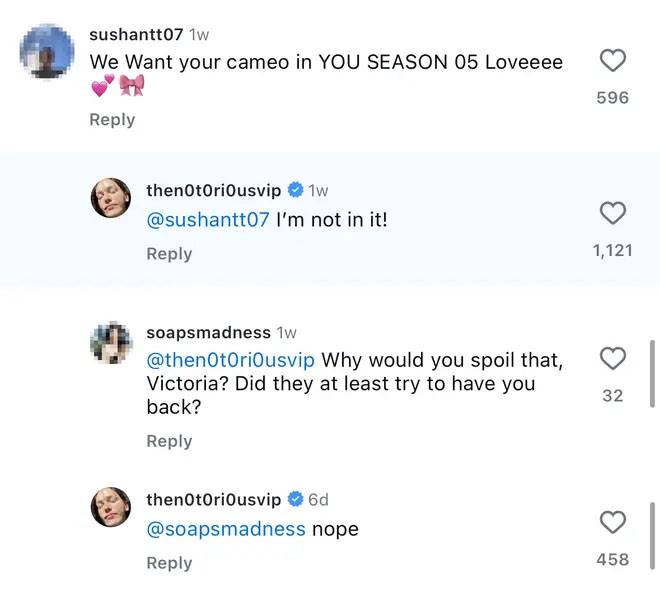Like sushantt07's comment with the heart
Viewport: 660px width, 591px height.
click(x=612, y=61)
